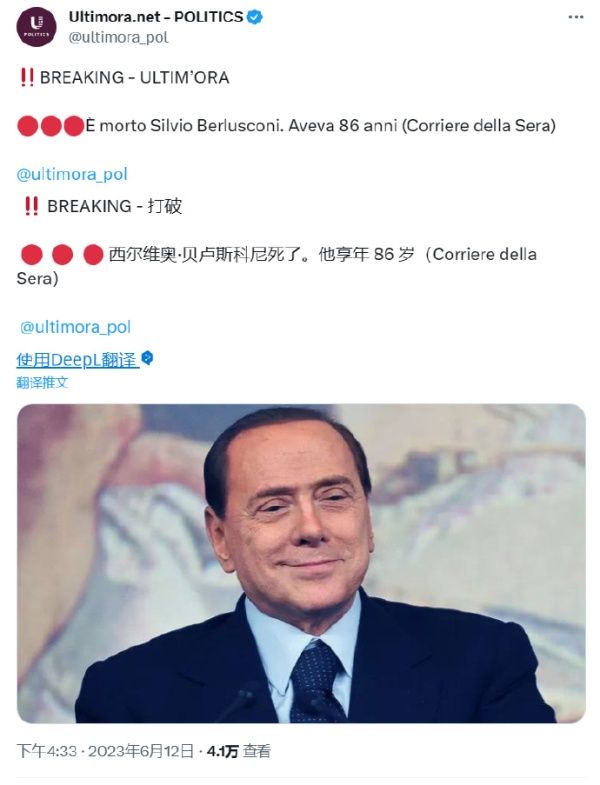Click the gray @ultimora_pol handle under account name
Image resolution: width=600 pixels, height=785 pixels.
pyautogui.click(x=118, y=38)
